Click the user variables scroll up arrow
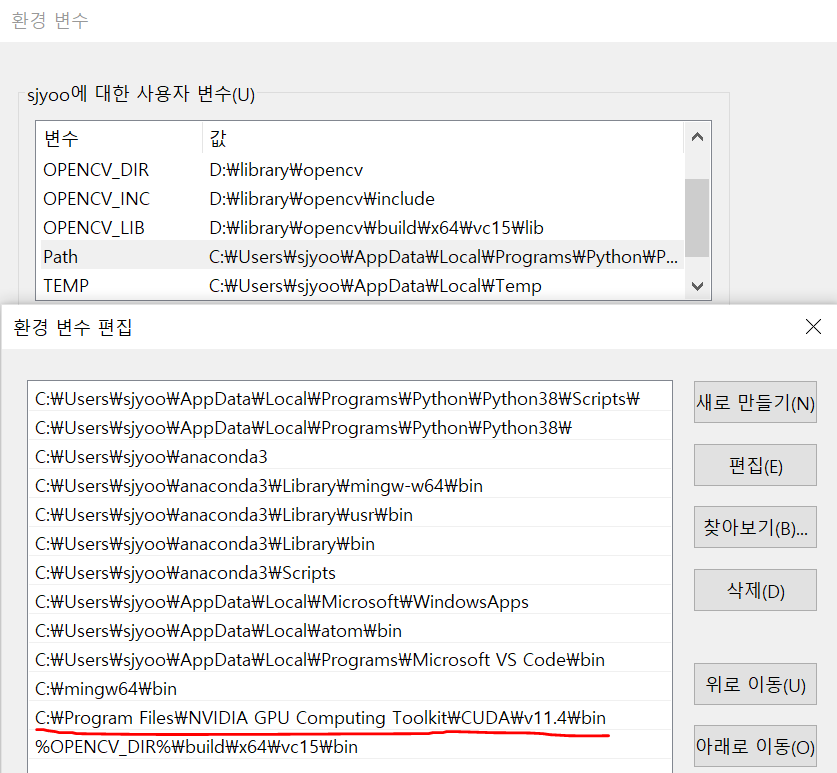 697,137
